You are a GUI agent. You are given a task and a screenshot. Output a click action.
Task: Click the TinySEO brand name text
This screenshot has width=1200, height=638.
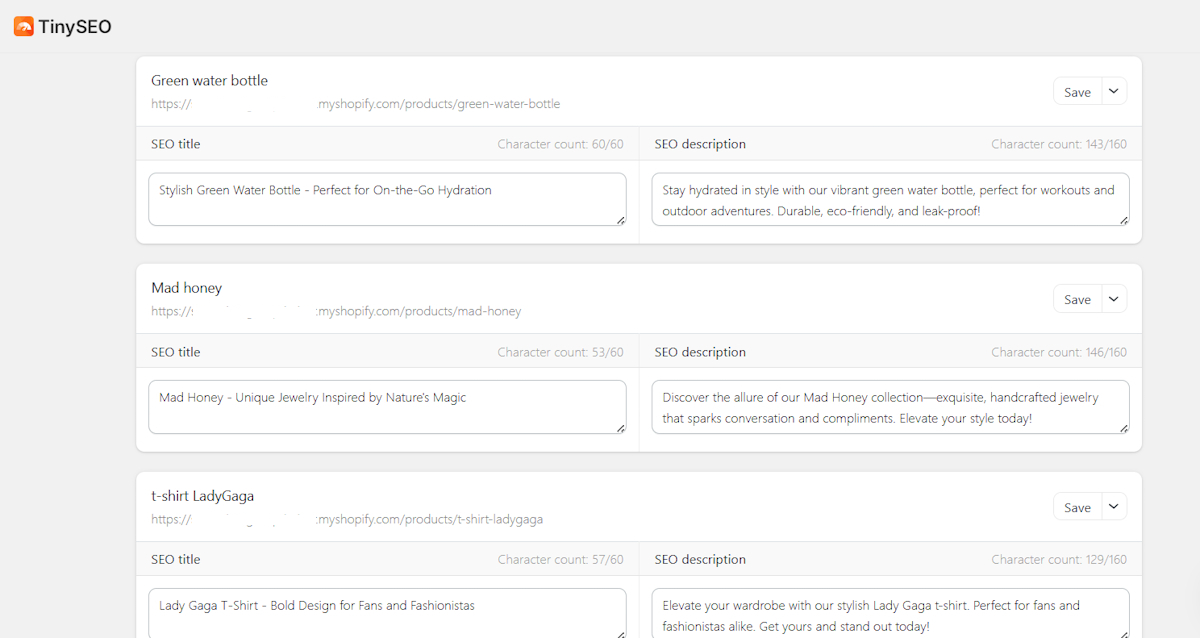75,27
